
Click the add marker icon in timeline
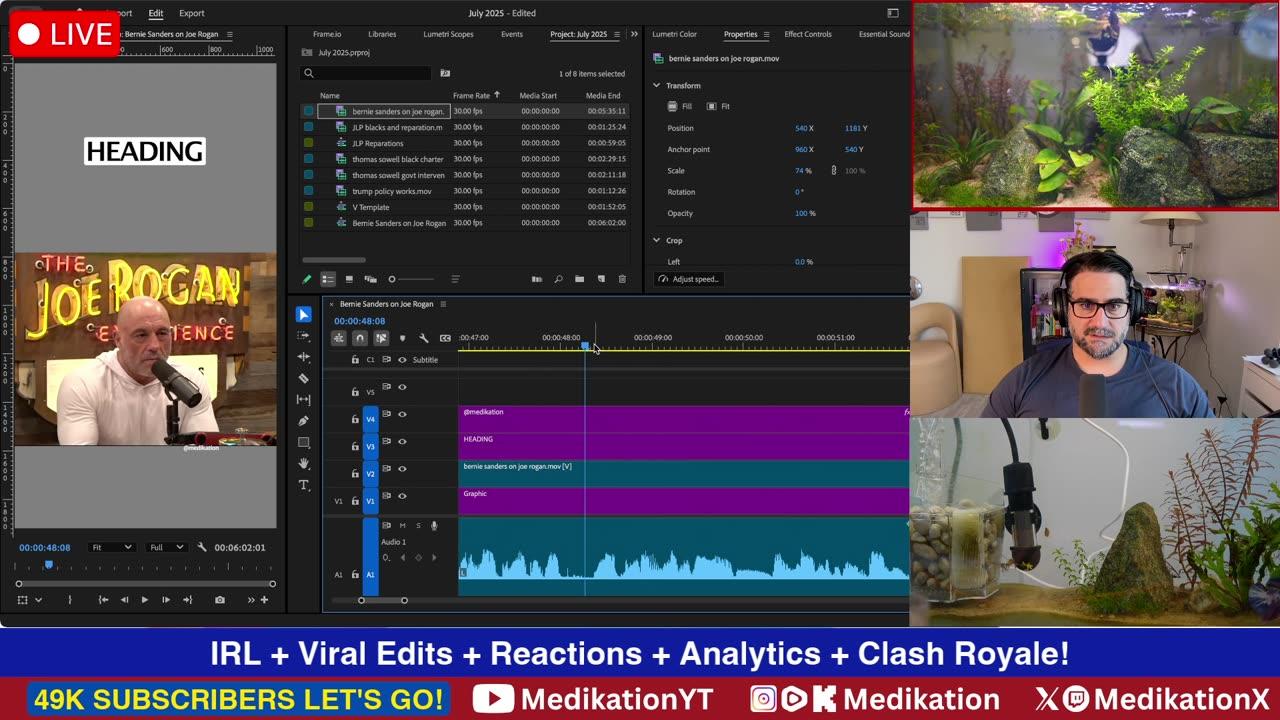tap(403, 338)
